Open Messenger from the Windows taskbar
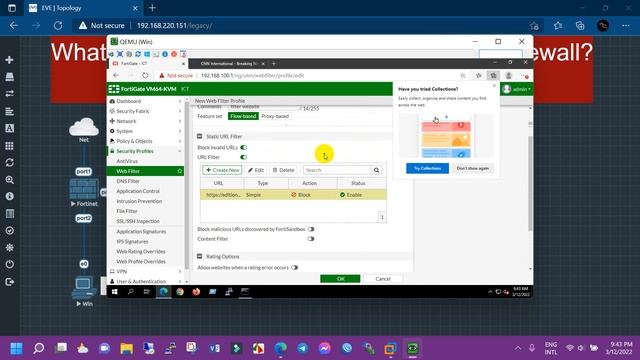Screen dimensions: 640x360 point(324,348)
